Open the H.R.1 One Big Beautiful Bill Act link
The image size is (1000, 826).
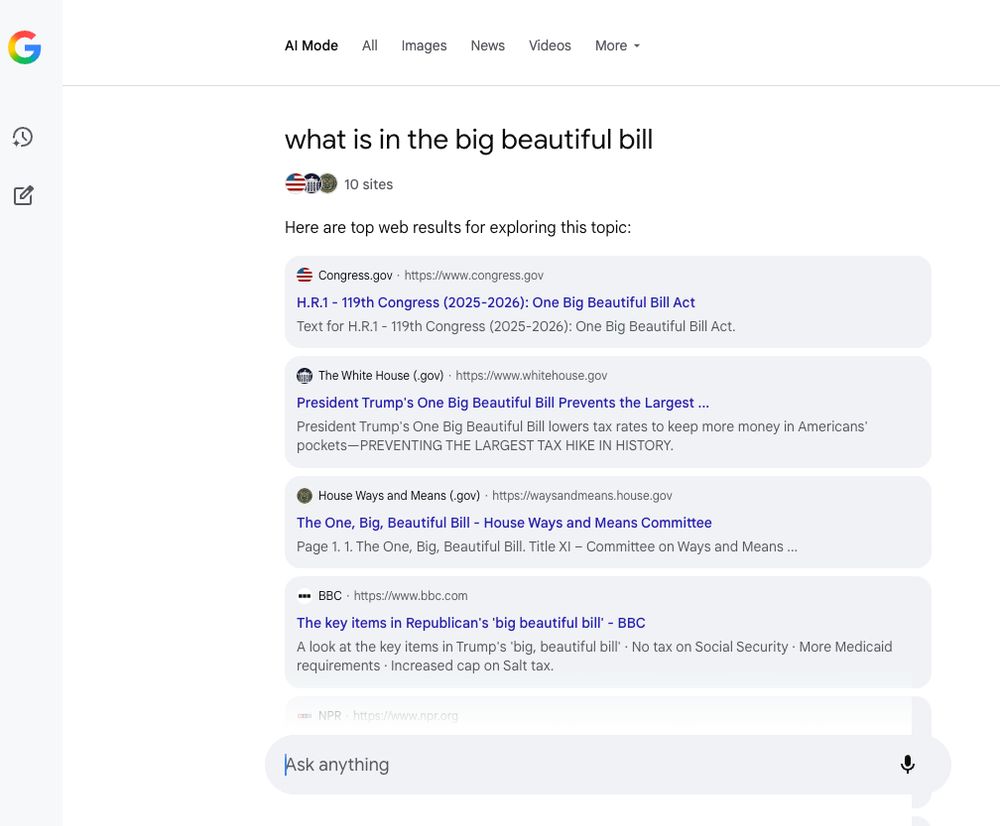[x=495, y=302]
